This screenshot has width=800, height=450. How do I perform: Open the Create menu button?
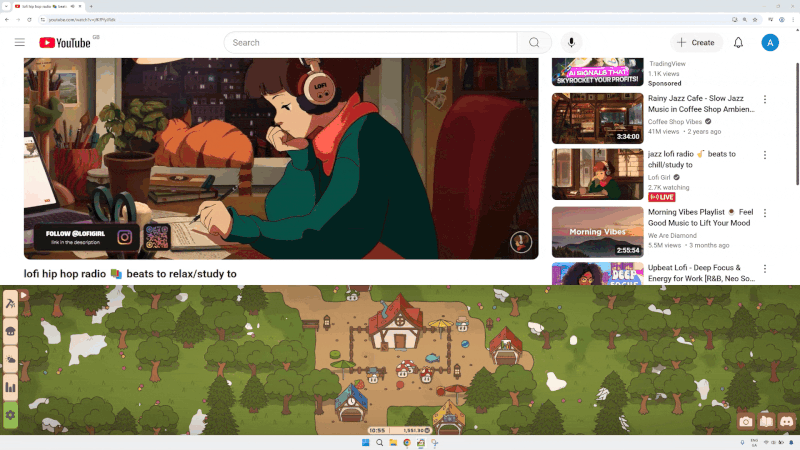[696, 43]
